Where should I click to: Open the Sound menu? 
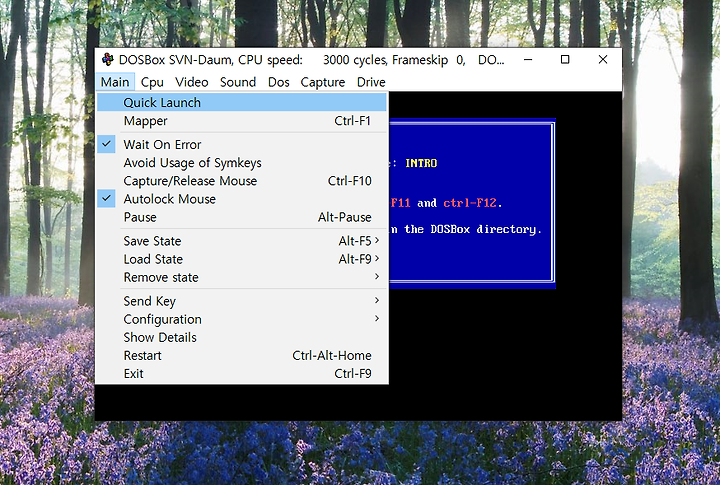[x=237, y=82]
